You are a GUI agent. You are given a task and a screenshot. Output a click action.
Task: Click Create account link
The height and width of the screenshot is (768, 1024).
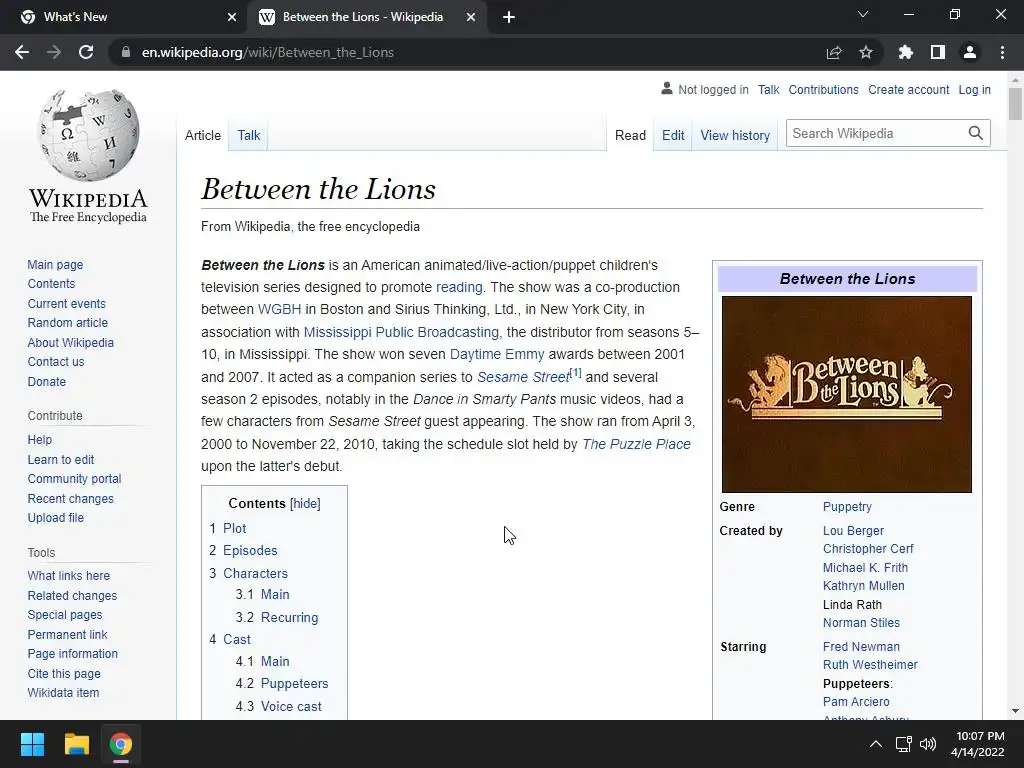click(908, 89)
